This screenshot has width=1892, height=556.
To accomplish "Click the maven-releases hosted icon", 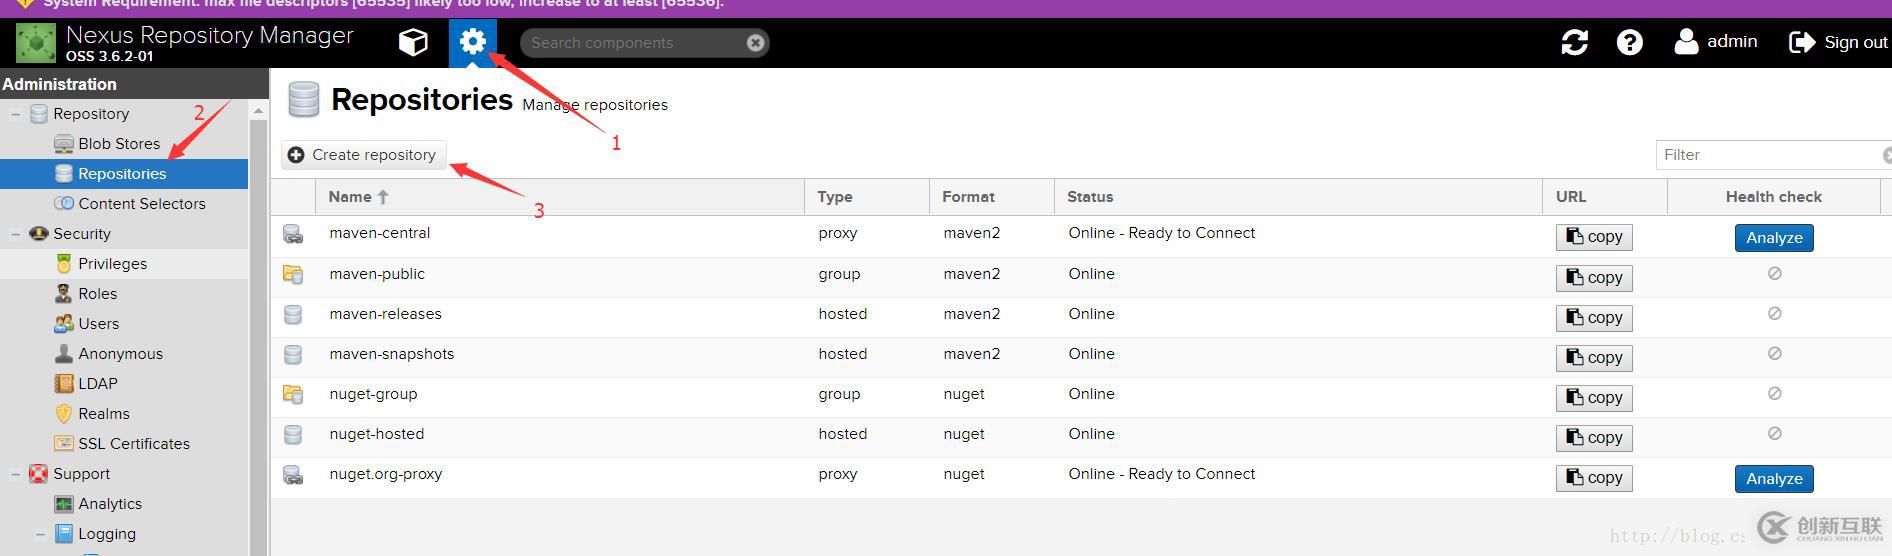I will coord(293,314).
